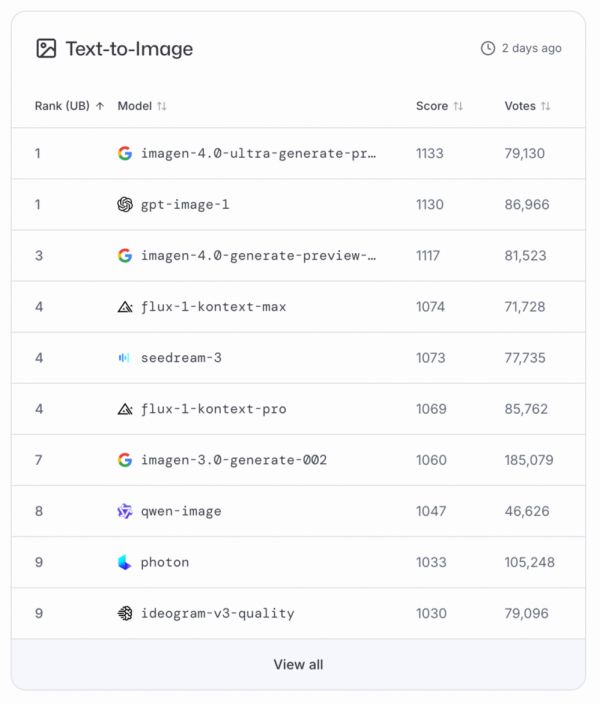Sort the leaderboard by Votes
Image resolution: width=600 pixels, height=703 pixels.
(x=545, y=106)
